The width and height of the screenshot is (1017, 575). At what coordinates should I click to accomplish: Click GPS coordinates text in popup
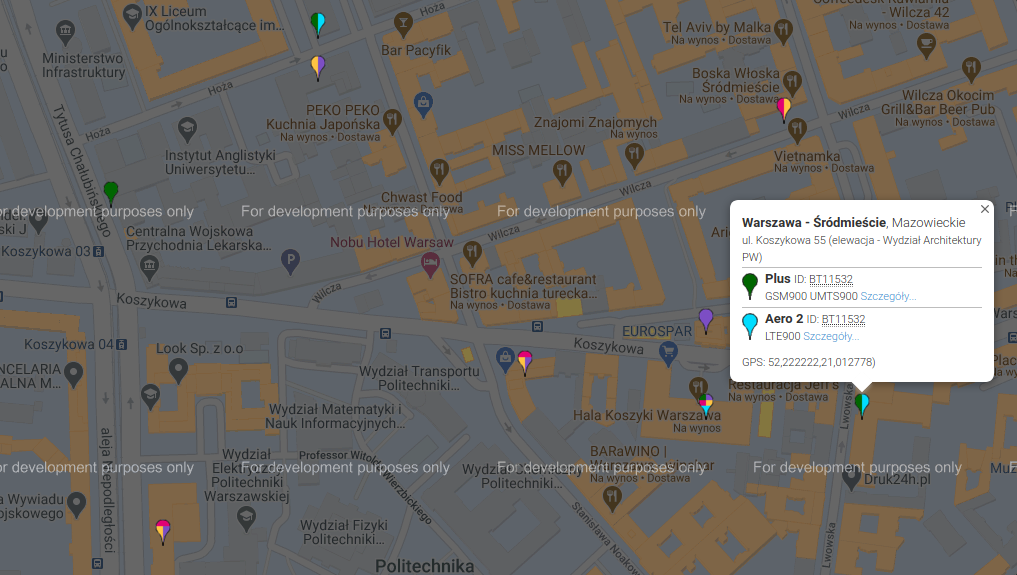point(809,362)
